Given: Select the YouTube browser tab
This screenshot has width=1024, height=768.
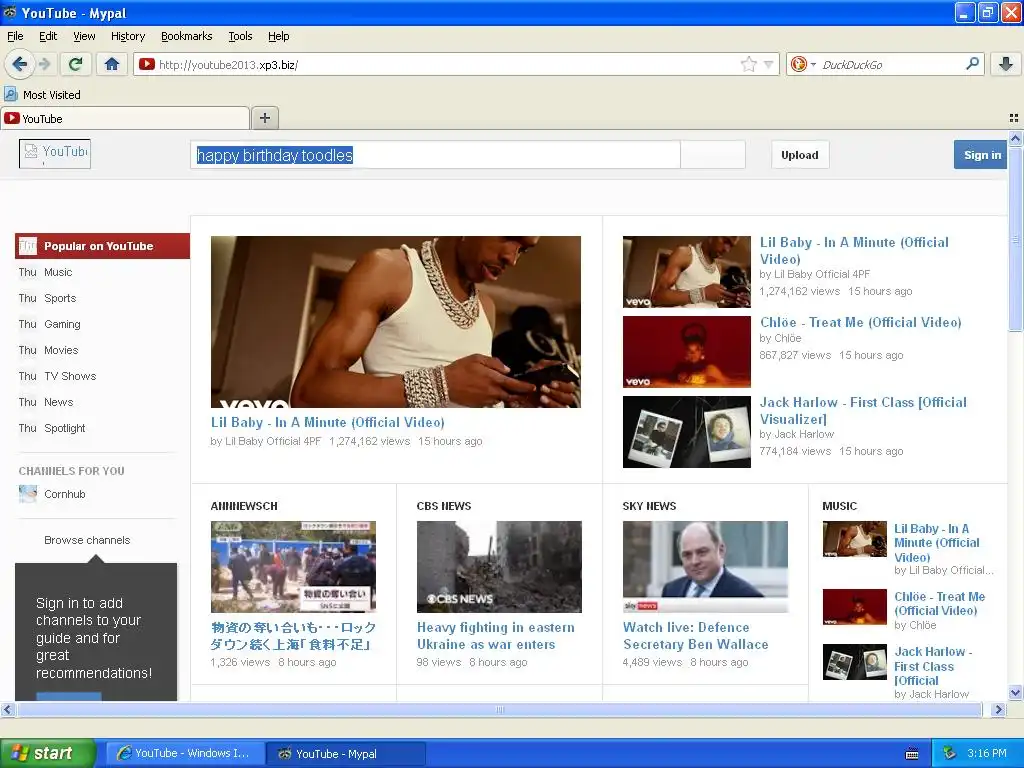Looking at the screenshot, I should (x=125, y=119).
